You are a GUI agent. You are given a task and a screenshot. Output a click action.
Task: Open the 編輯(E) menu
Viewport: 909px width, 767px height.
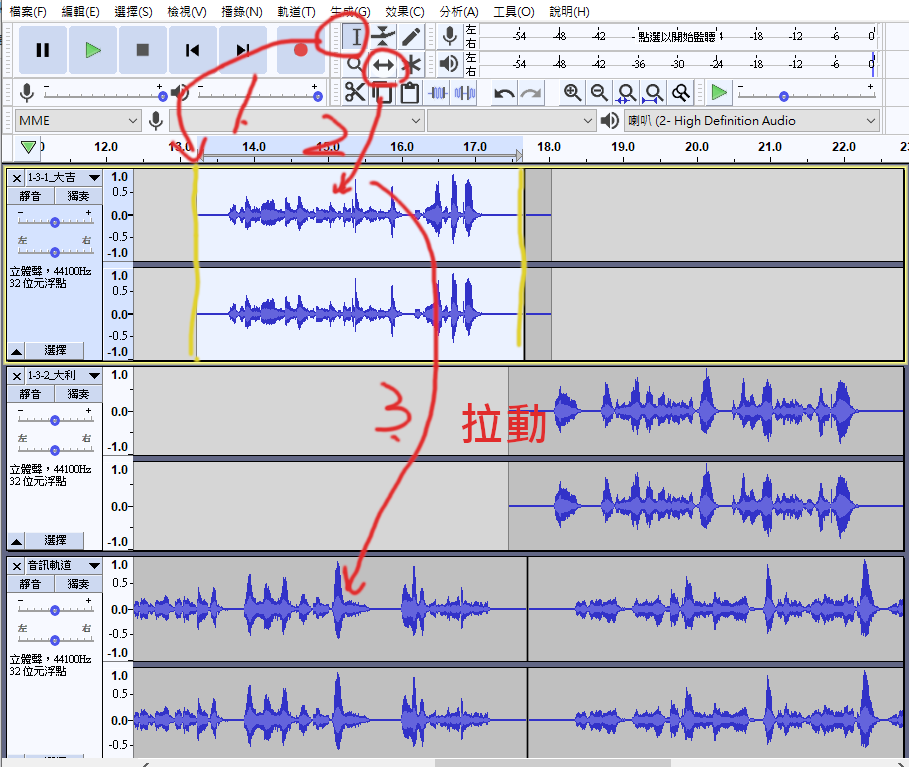click(81, 12)
